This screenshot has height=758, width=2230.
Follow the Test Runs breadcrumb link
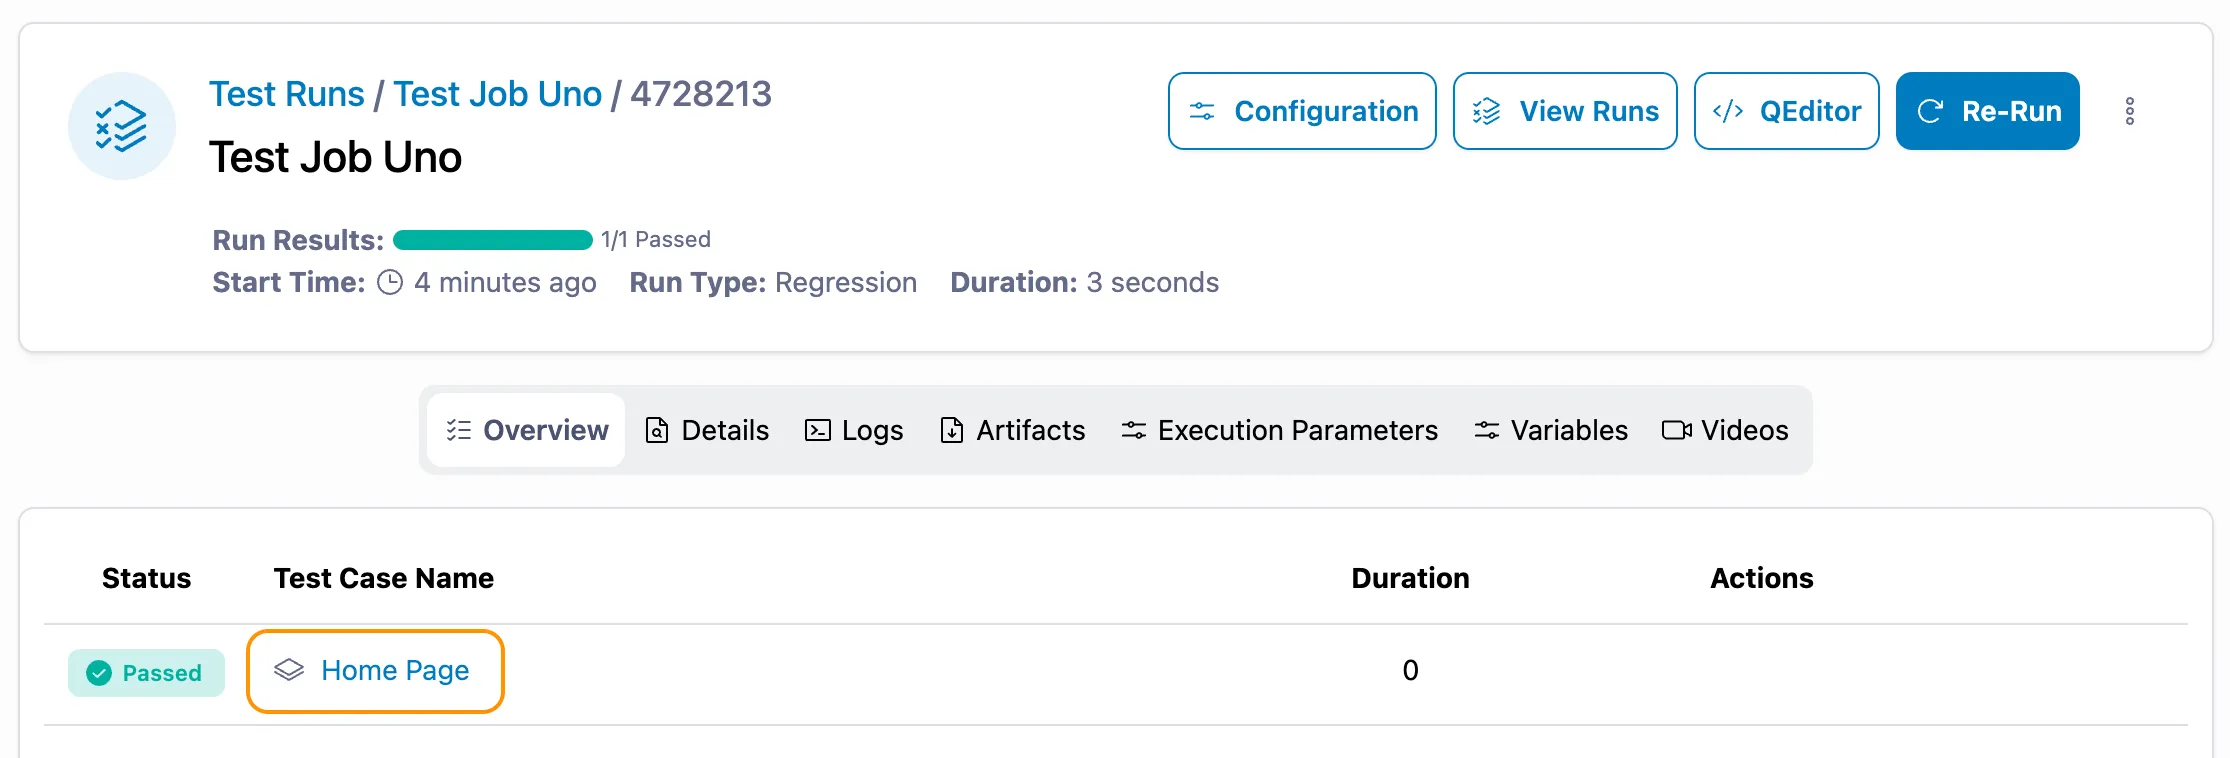(x=286, y=94)
